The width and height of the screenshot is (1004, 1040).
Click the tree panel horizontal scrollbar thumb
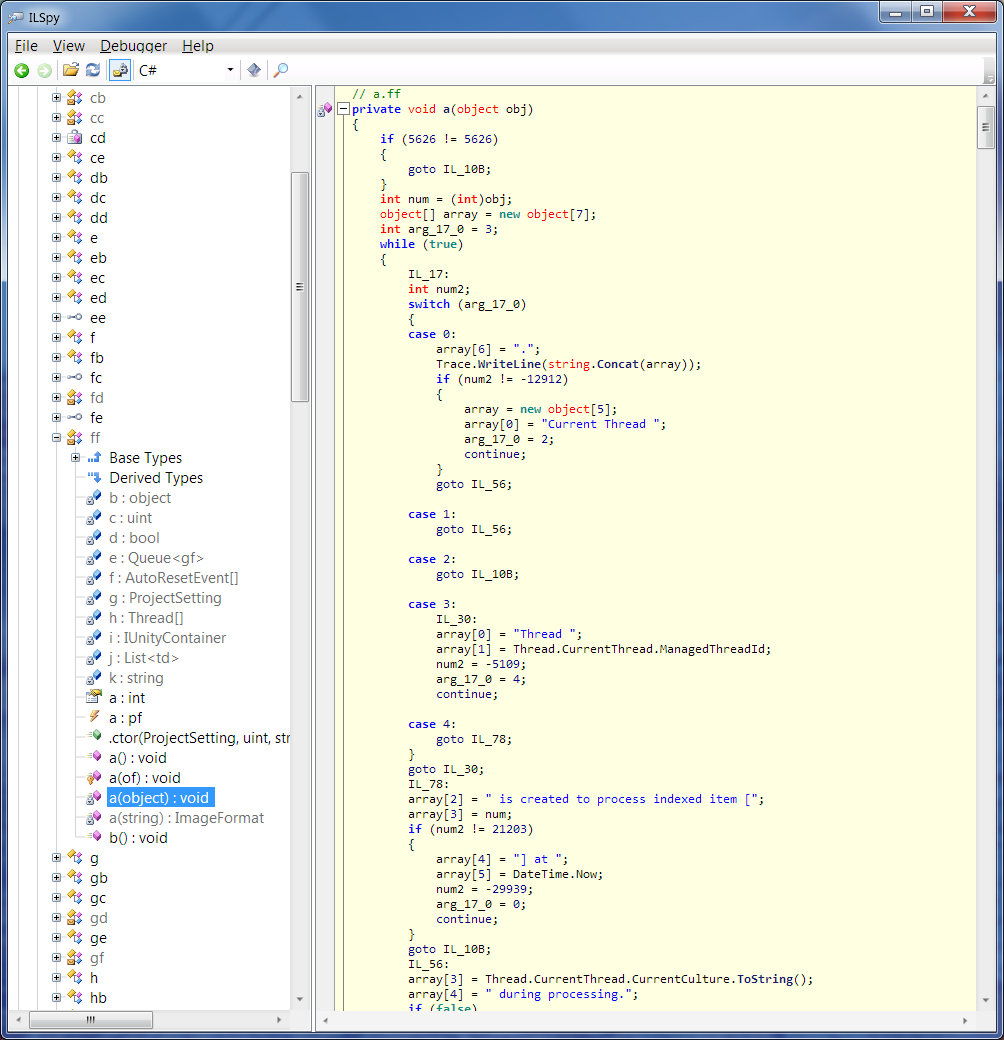coord(90,1020)
